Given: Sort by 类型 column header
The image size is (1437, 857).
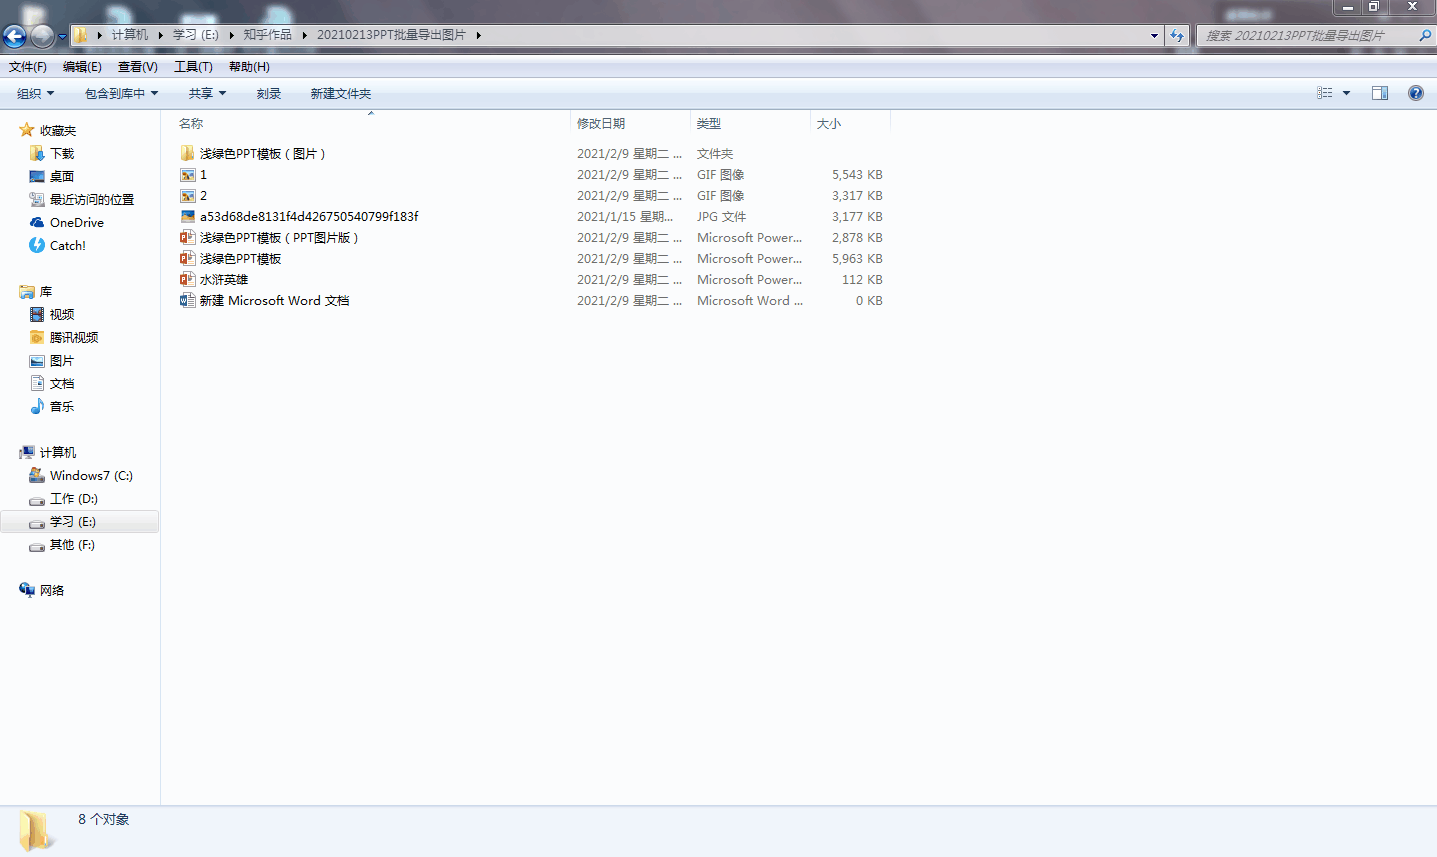Looking at the screenshot, I should [x=709, y=124].
